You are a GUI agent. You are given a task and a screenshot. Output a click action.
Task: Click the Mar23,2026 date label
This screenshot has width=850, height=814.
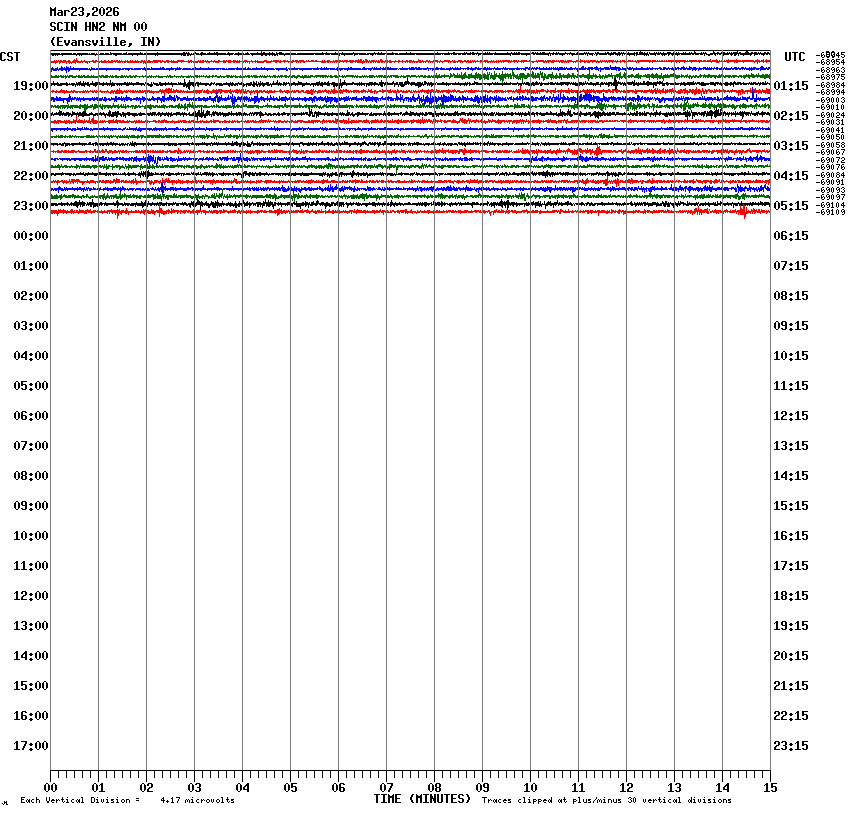(84, 12)
